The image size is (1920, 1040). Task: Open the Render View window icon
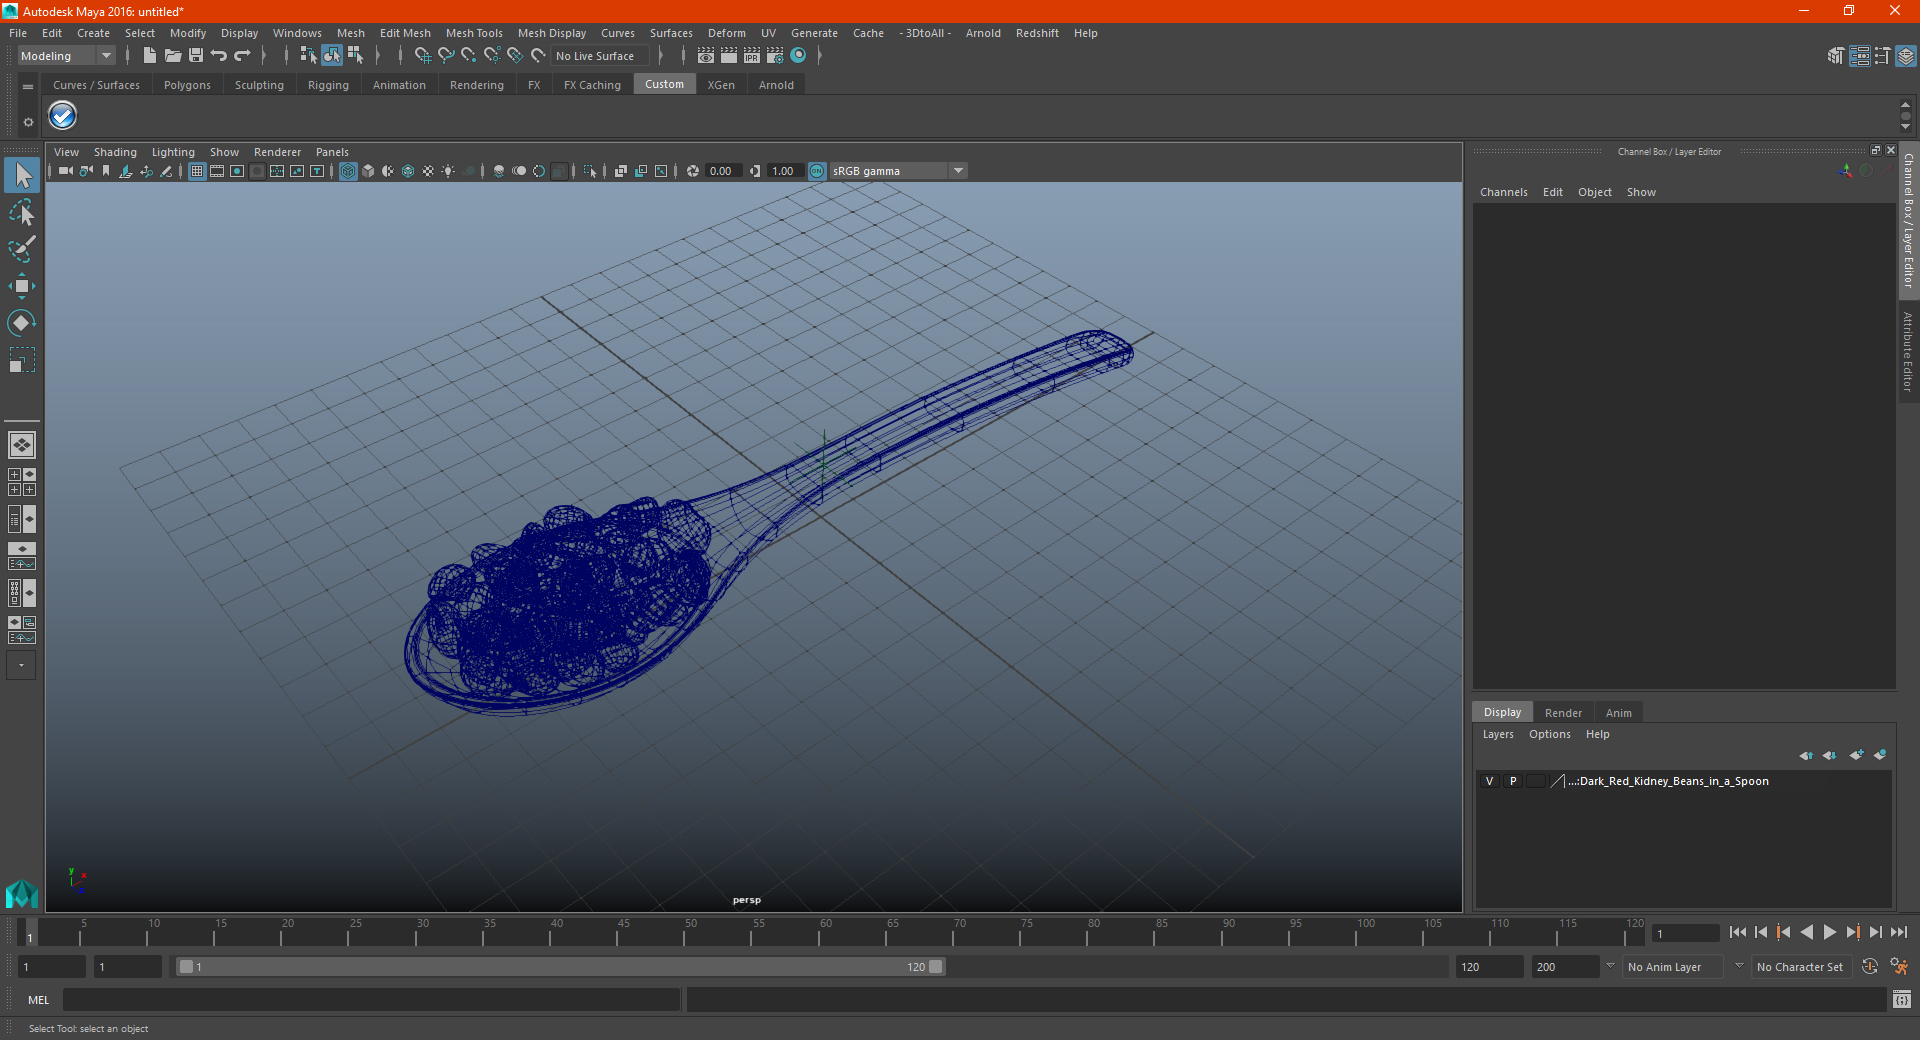[706, 56]
